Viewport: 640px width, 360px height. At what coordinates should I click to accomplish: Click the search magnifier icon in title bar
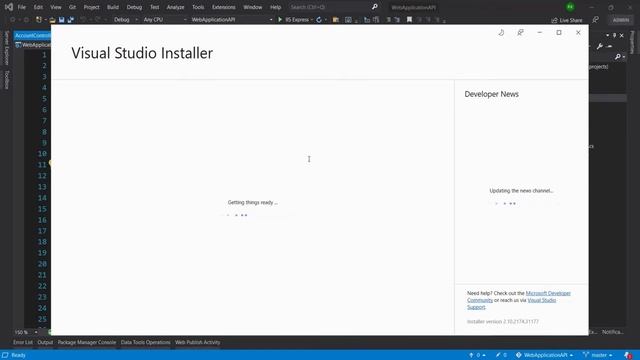[375, 7]
